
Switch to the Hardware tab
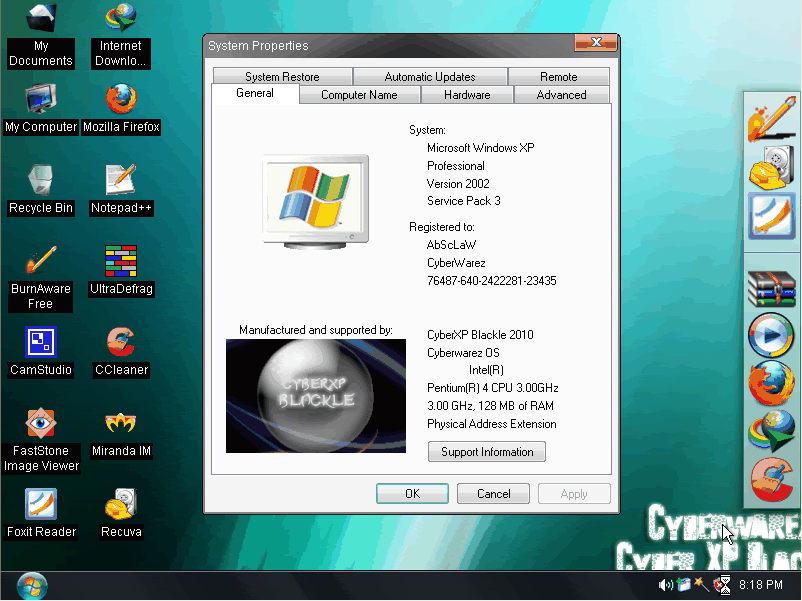467,95
